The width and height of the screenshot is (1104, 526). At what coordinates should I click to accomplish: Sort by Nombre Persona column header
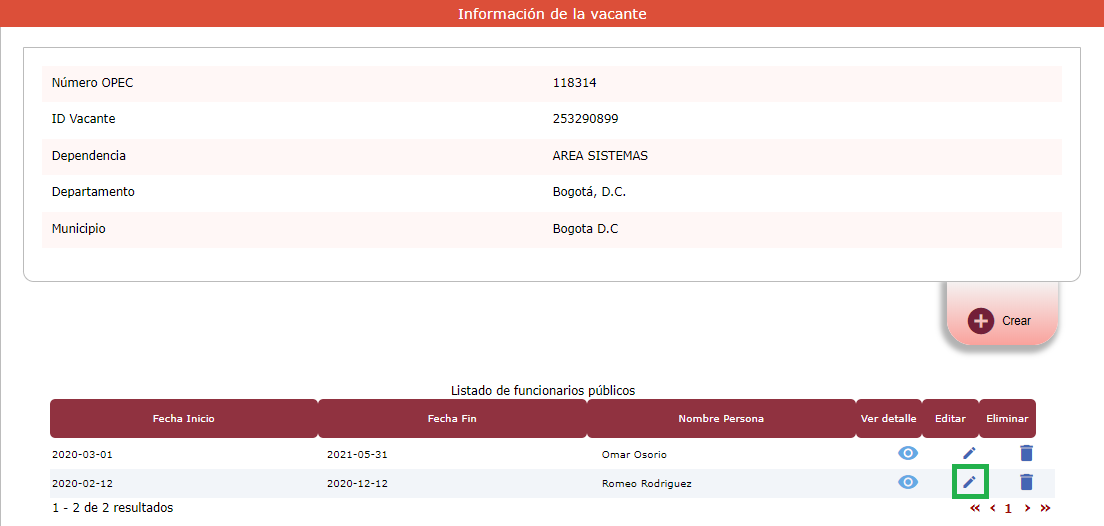(720, 418)
